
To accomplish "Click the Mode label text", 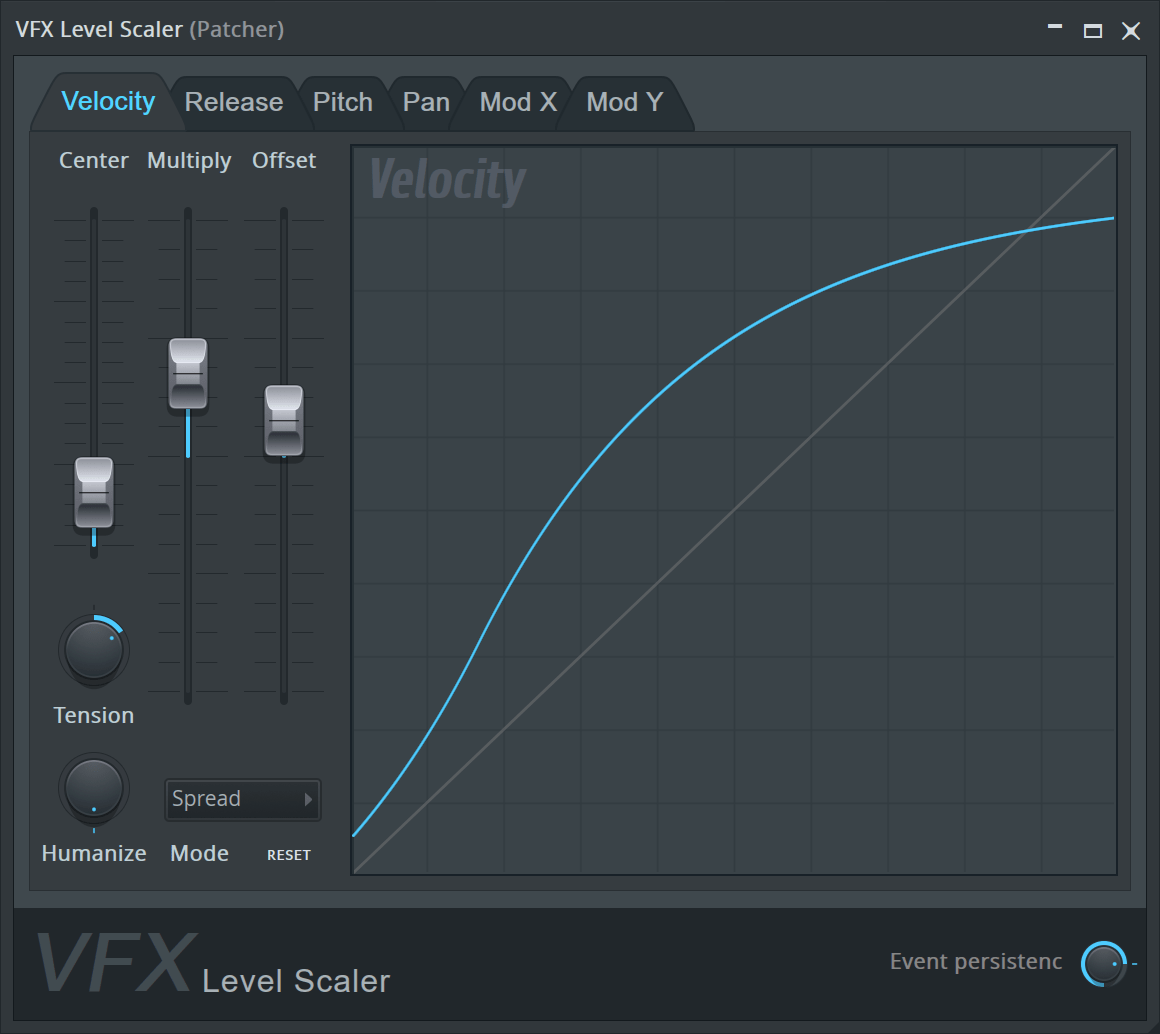I will click(199, 853).
